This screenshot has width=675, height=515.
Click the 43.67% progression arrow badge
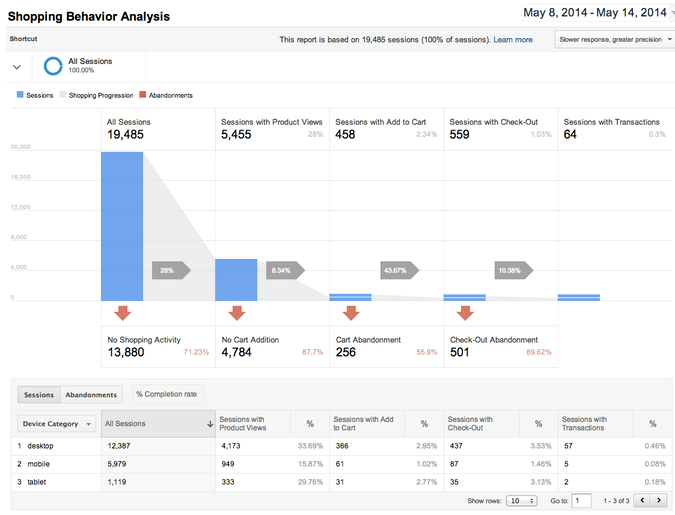[x=398, y=270]
